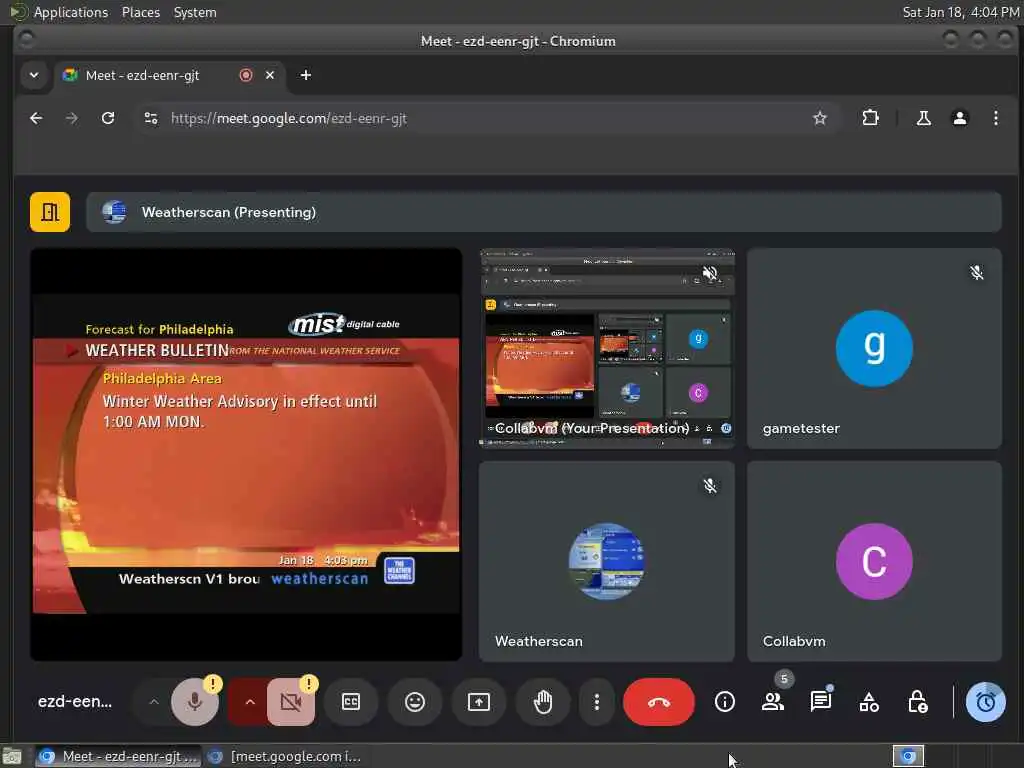
Task: Select the Collabvm participant tile
Action: (x=874, y=562)
